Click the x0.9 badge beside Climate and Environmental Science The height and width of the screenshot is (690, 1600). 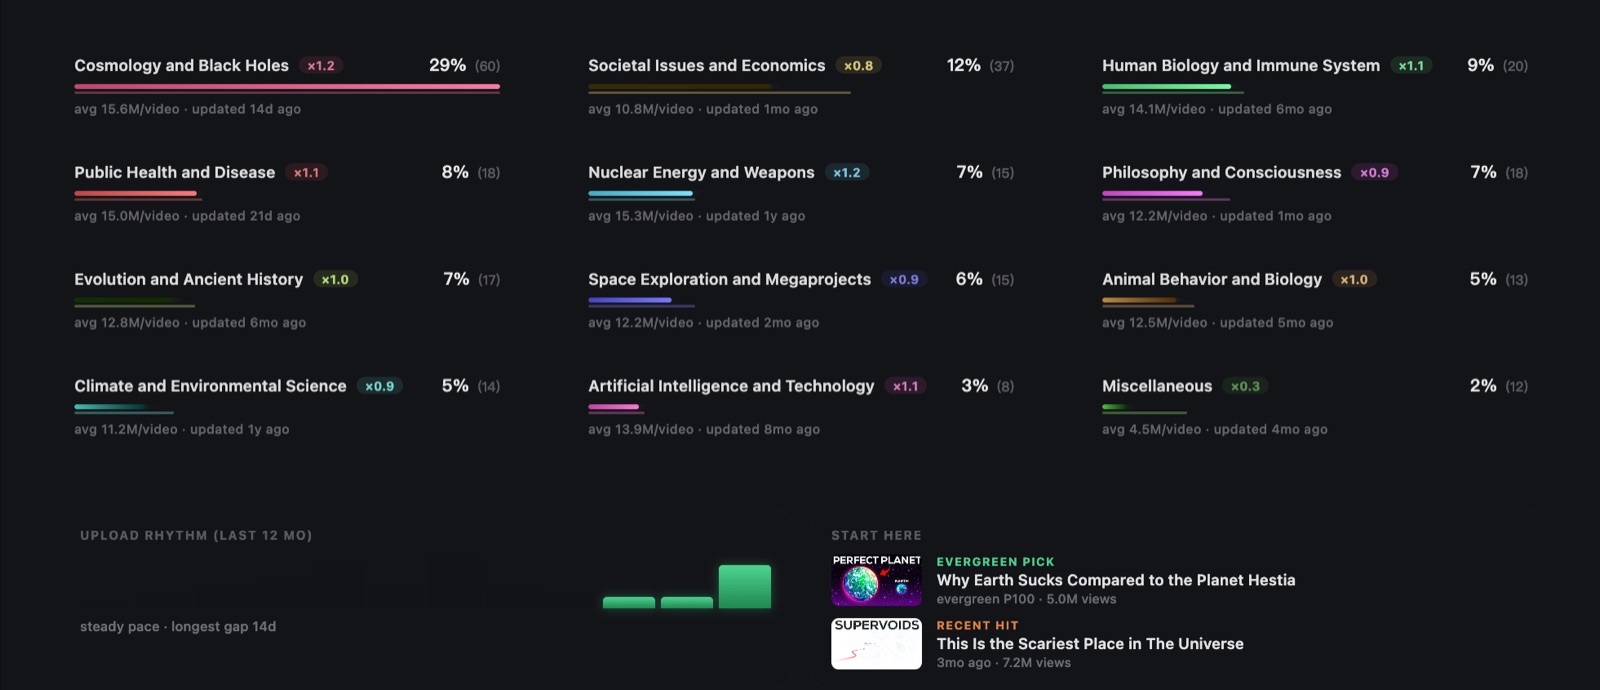[379, 386]
